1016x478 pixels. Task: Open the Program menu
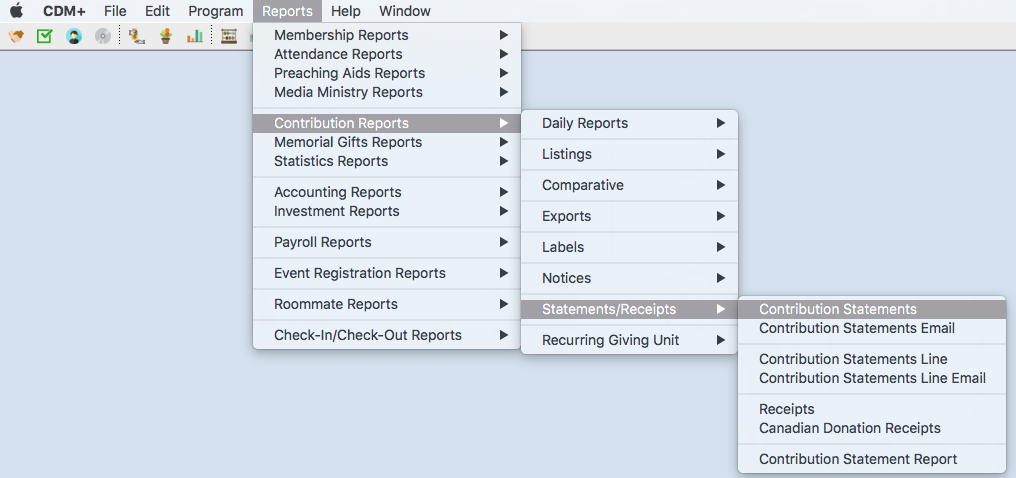(216, 11)
